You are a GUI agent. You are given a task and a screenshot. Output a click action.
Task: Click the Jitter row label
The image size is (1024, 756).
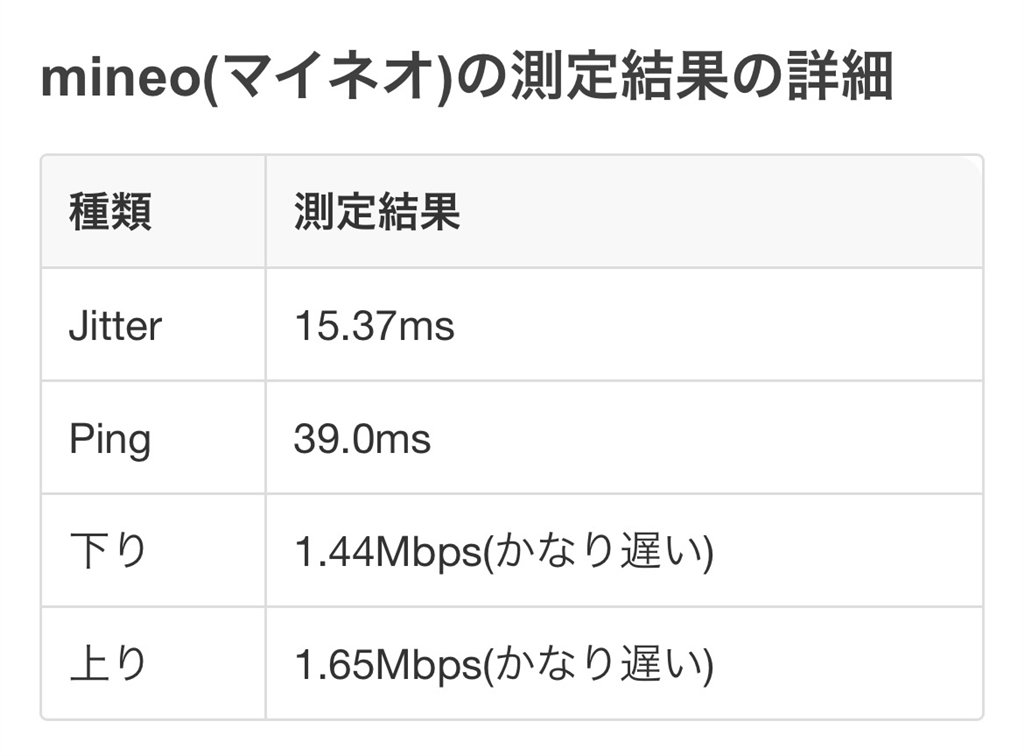point(115,326)
